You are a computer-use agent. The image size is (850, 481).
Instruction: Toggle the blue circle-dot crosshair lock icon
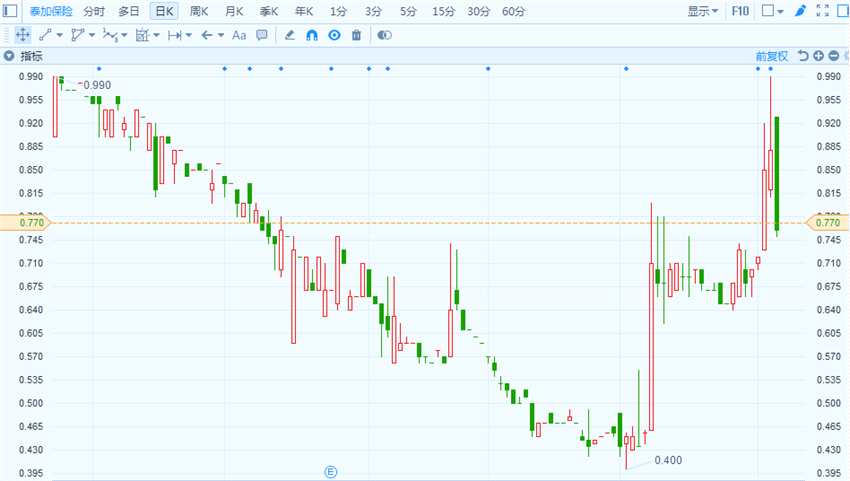pyautogui.click(x=334, y=35)
